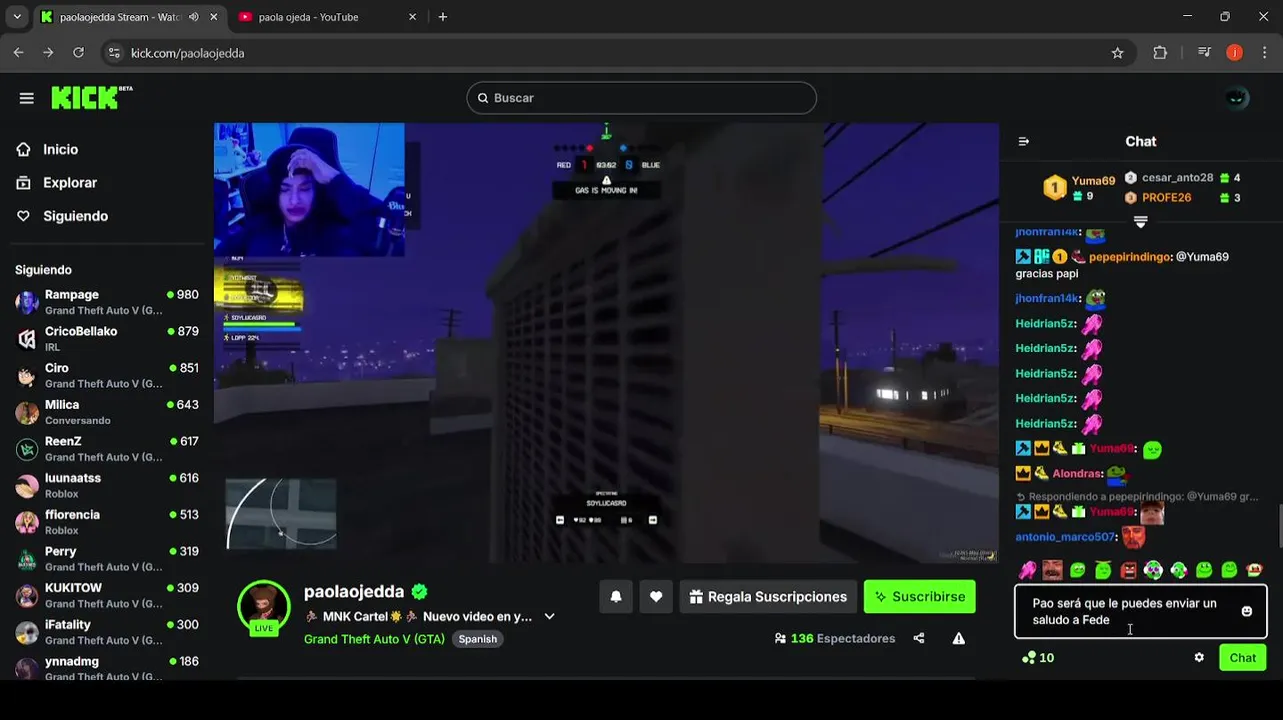Open browser extensions puzzle icon
Screen dimensions: 1283x720
click(1160, 53)
